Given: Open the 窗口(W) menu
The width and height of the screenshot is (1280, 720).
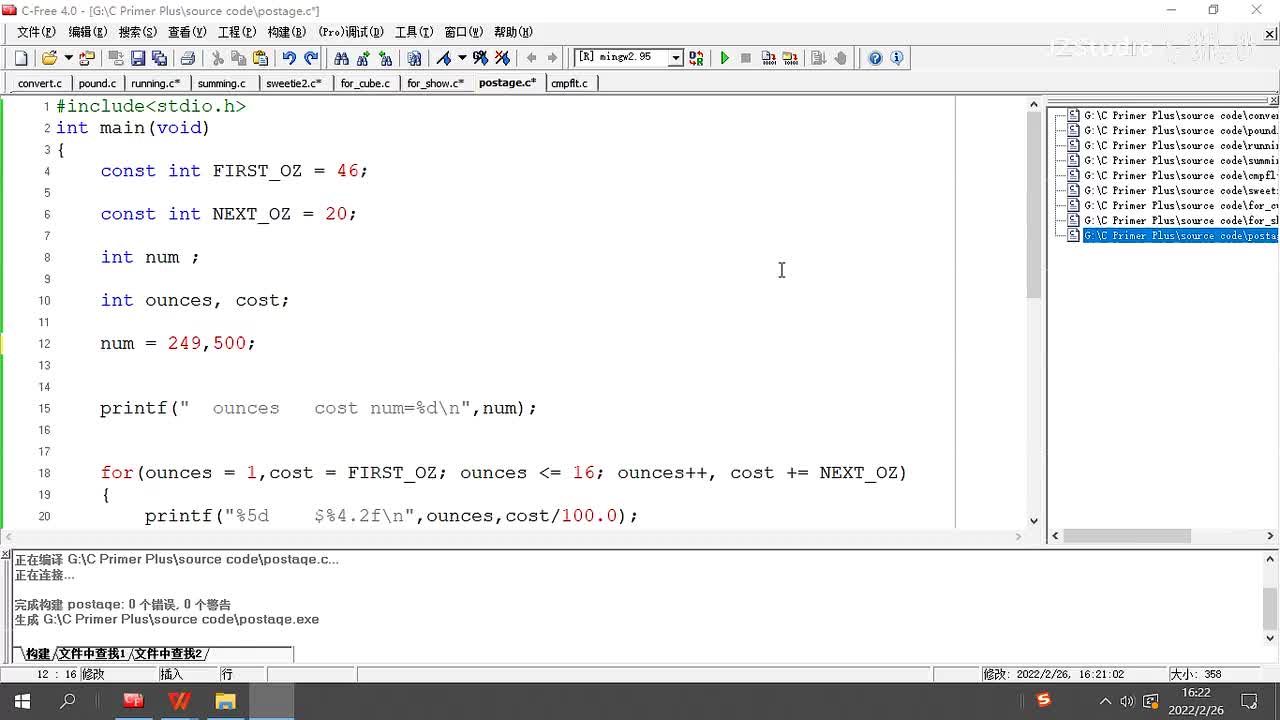Looking at the screenshot, I should coord(464,32).
